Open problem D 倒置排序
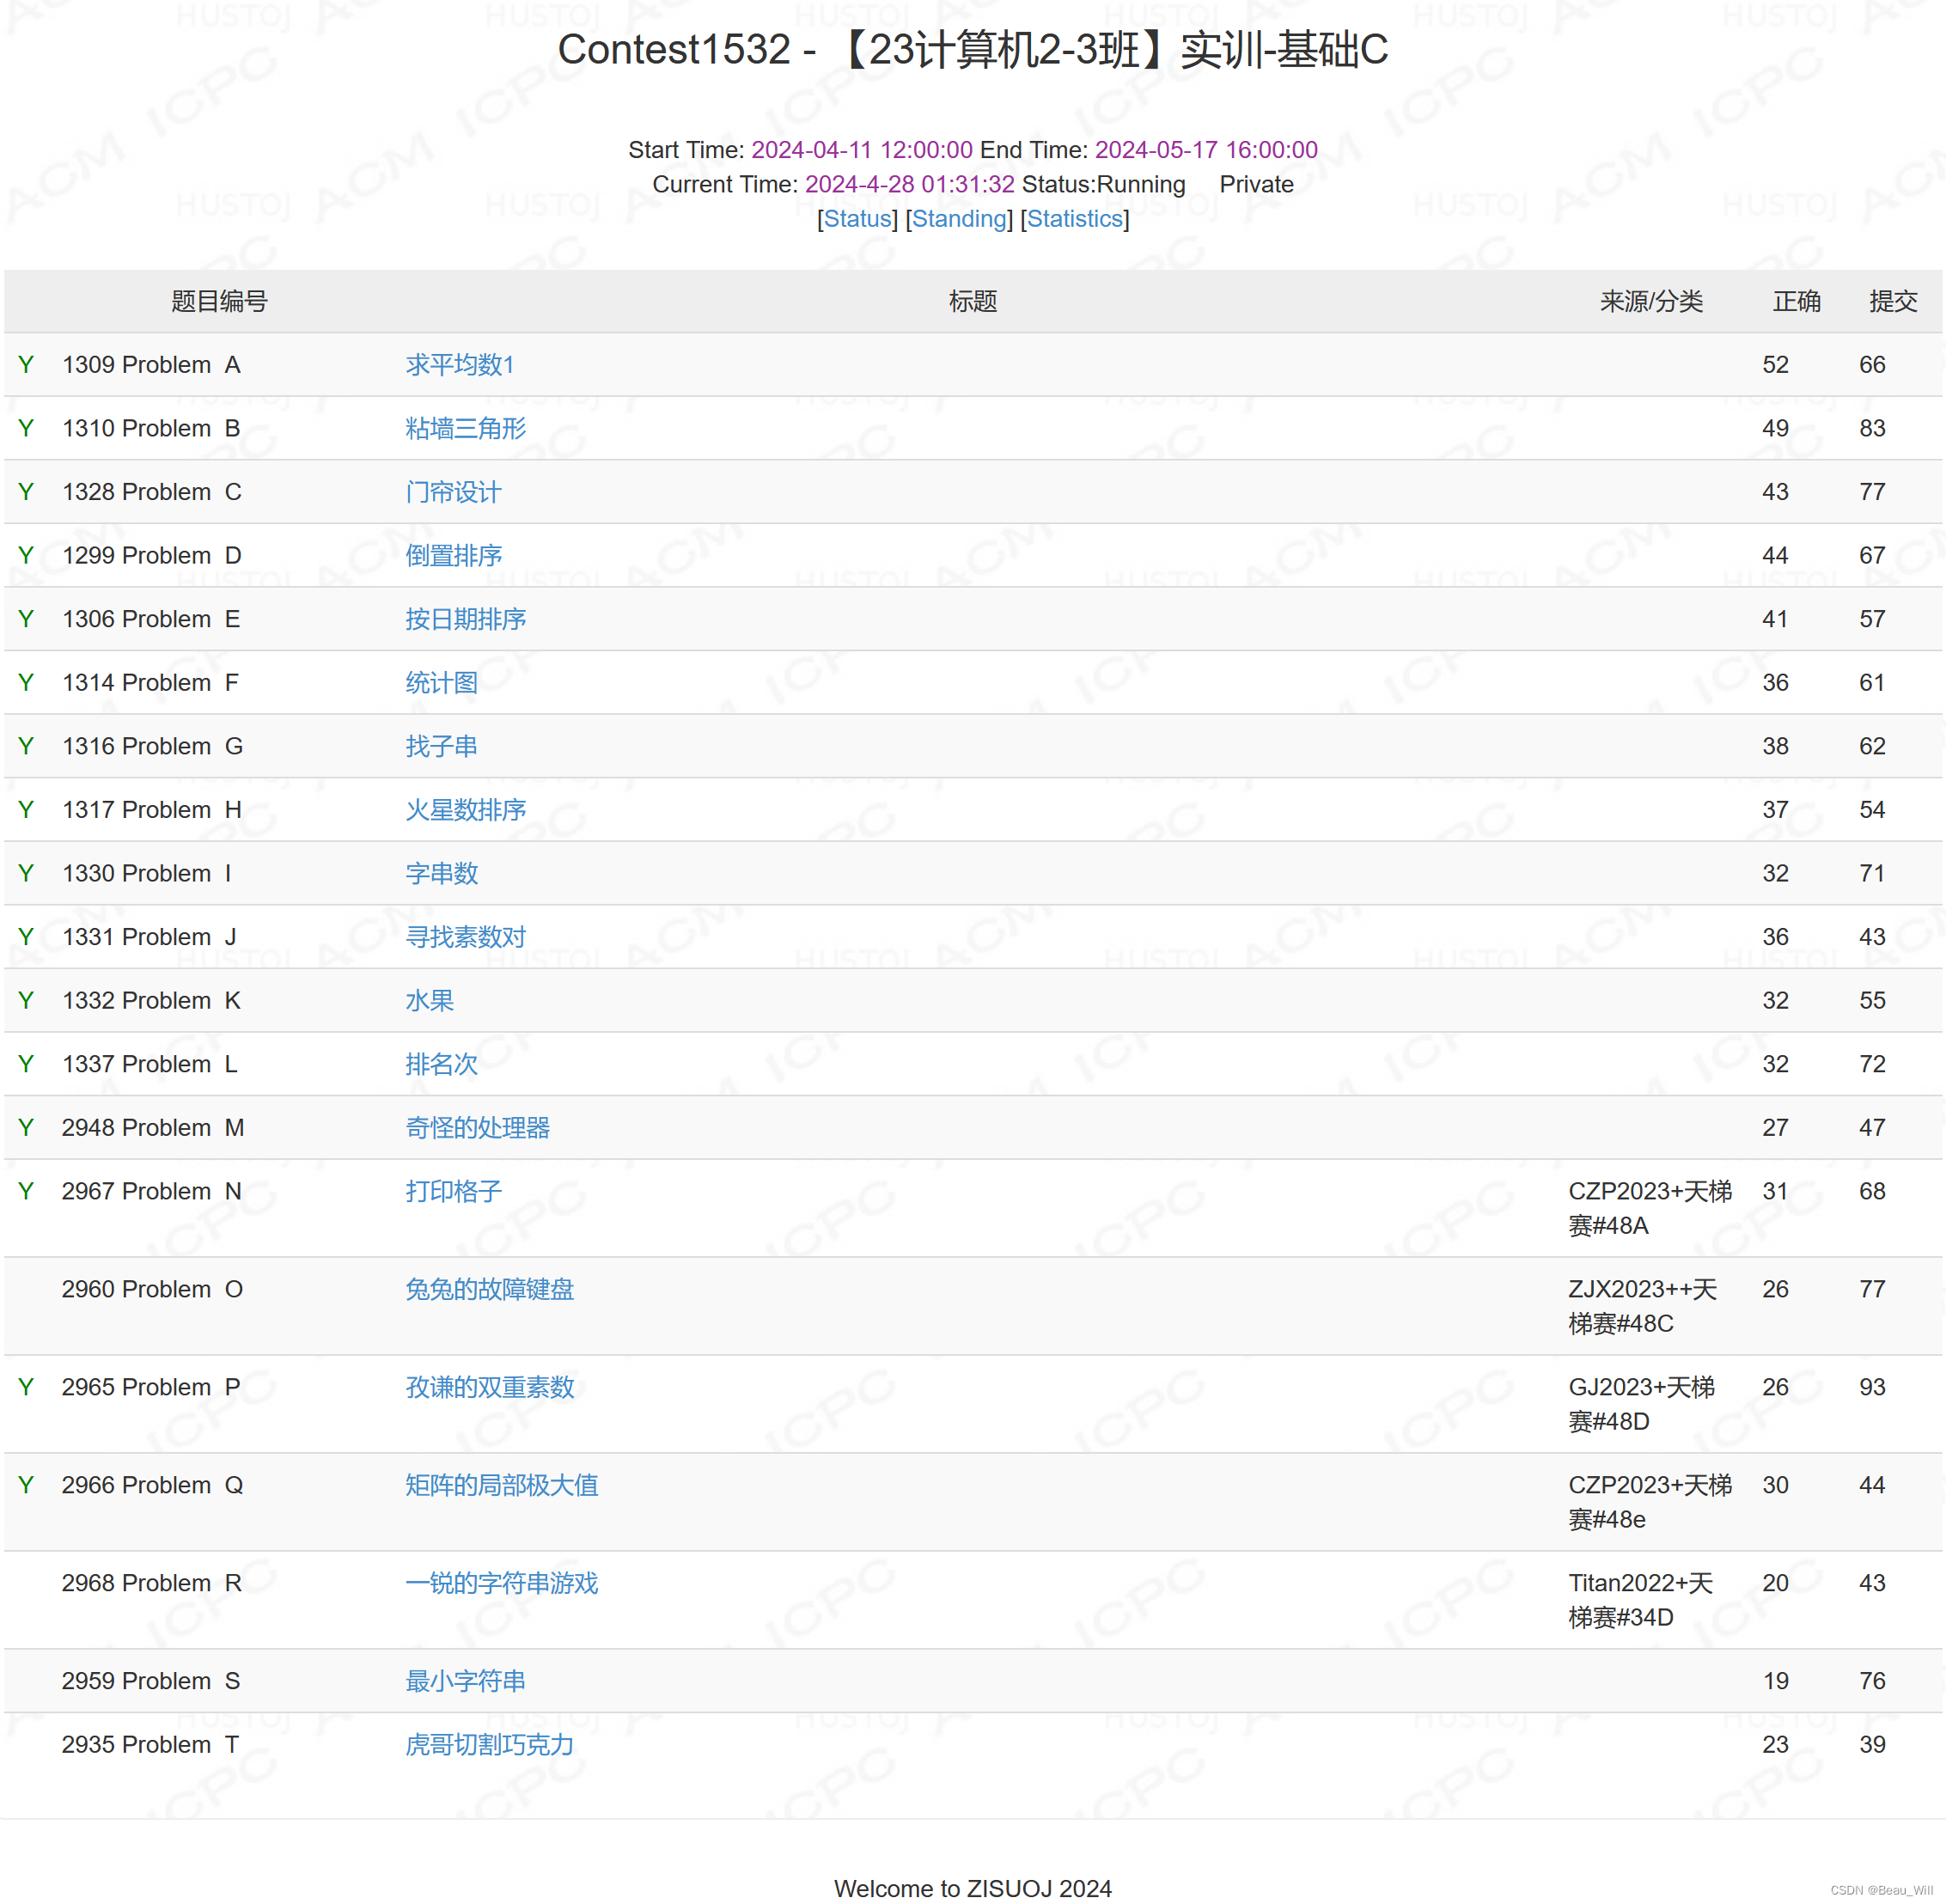Image resolution: width=1946 pixels, height=1904 pixels. [x=453, y=556]
